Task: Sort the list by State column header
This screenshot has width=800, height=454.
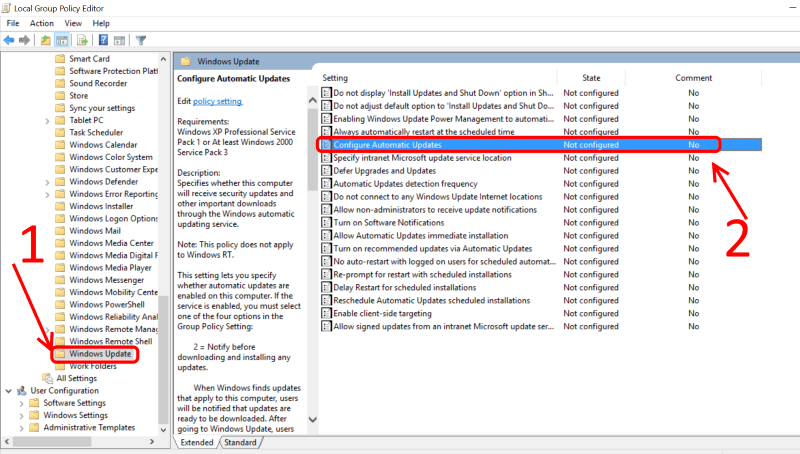Action: (x=591, y=77)
